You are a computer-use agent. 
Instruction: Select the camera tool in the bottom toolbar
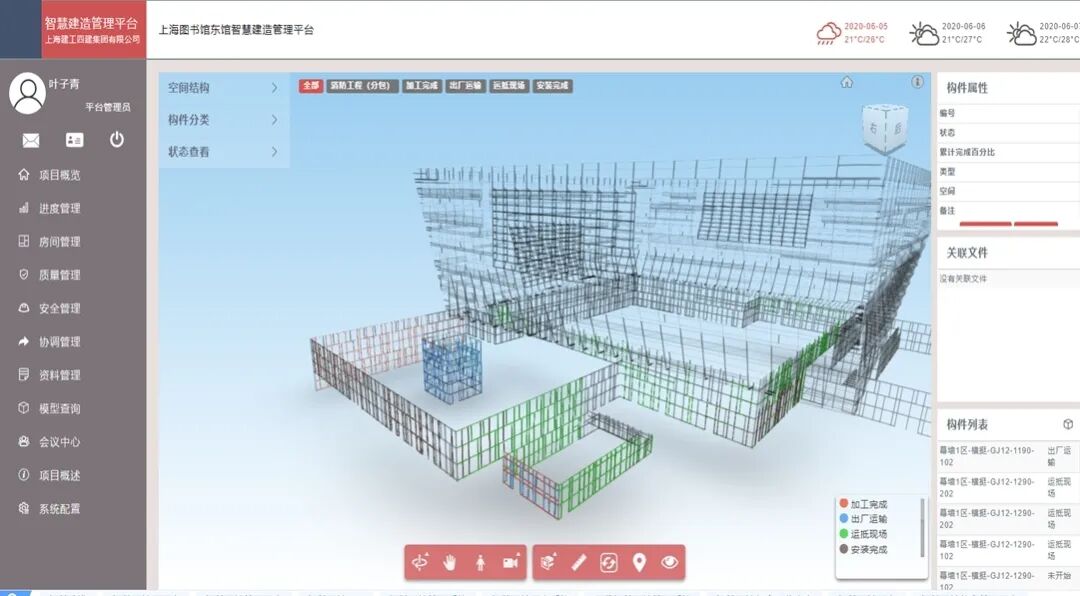(510, 563)
